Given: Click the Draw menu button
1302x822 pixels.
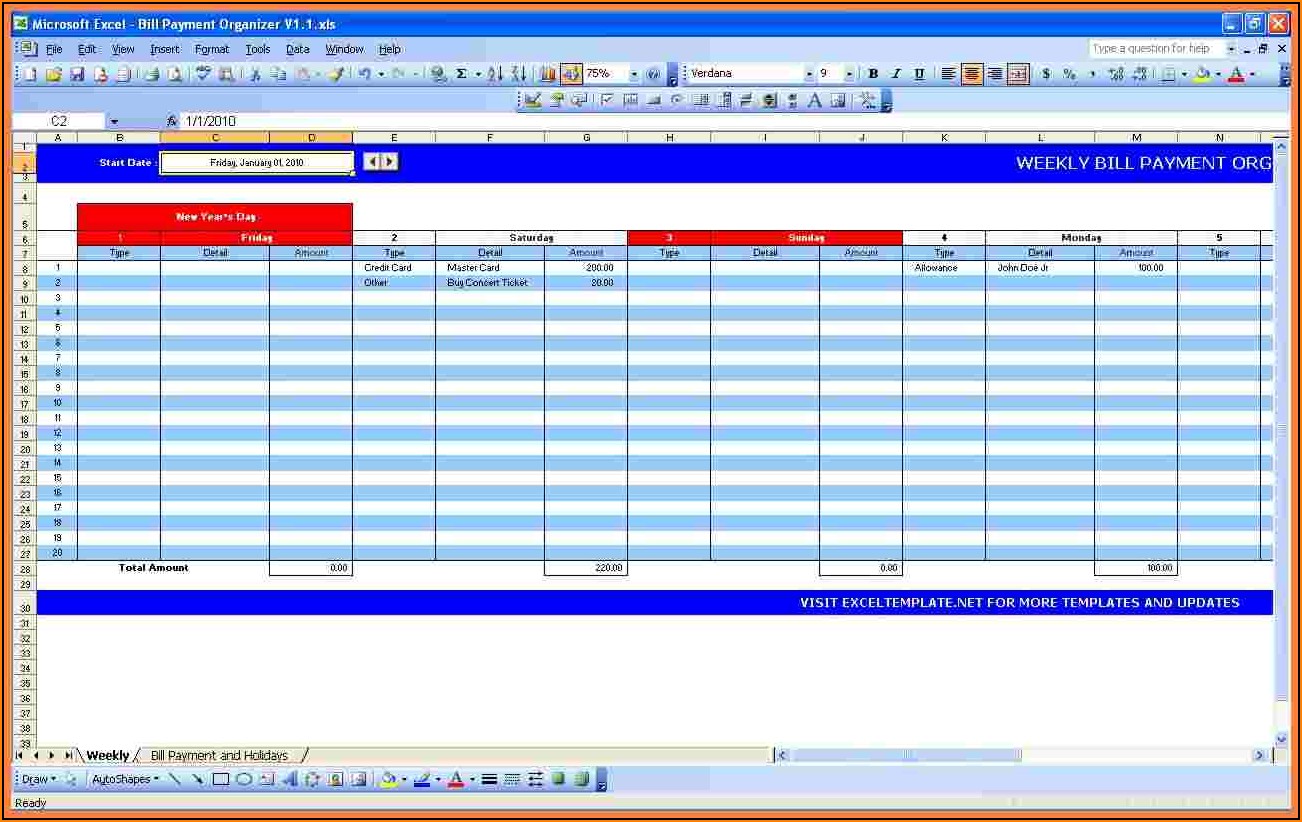Looking at the screenshot, I should (39, 779).
